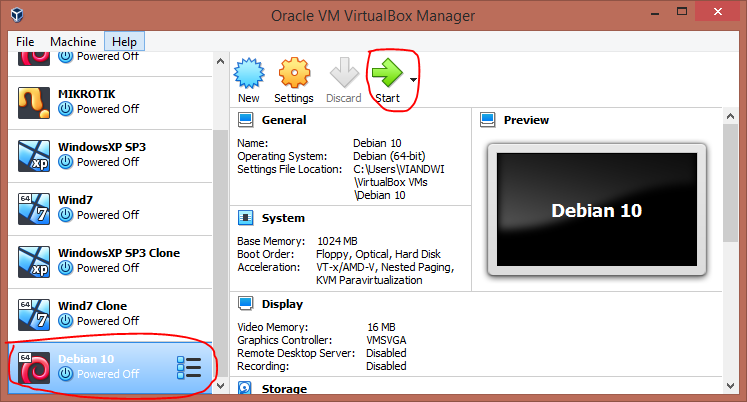747x402 pixels.
Task: Click the Display section screen icon
Action: coord(245,304)
